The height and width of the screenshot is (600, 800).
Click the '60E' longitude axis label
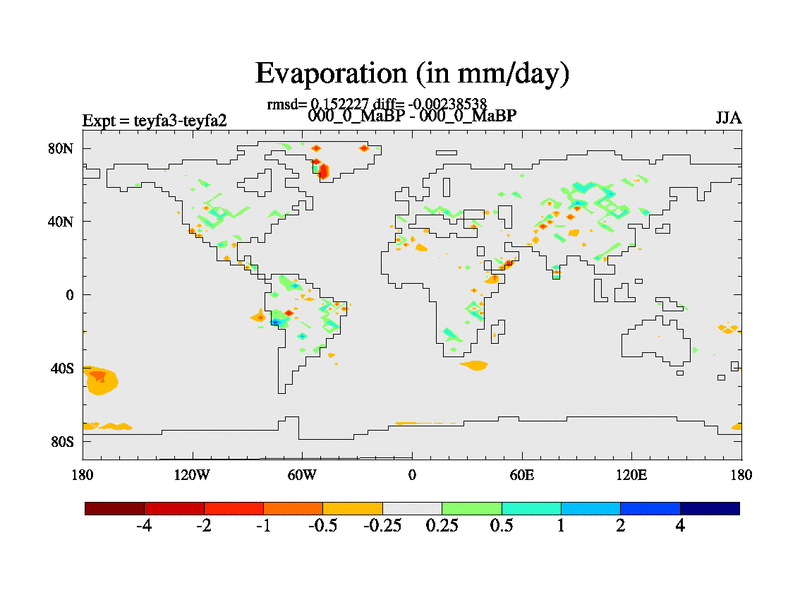click(x=521, y=473)
